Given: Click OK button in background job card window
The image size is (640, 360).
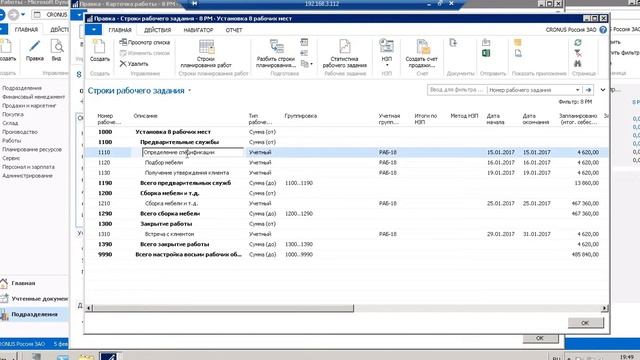Looking at the screenshot, I should point(540,338).
